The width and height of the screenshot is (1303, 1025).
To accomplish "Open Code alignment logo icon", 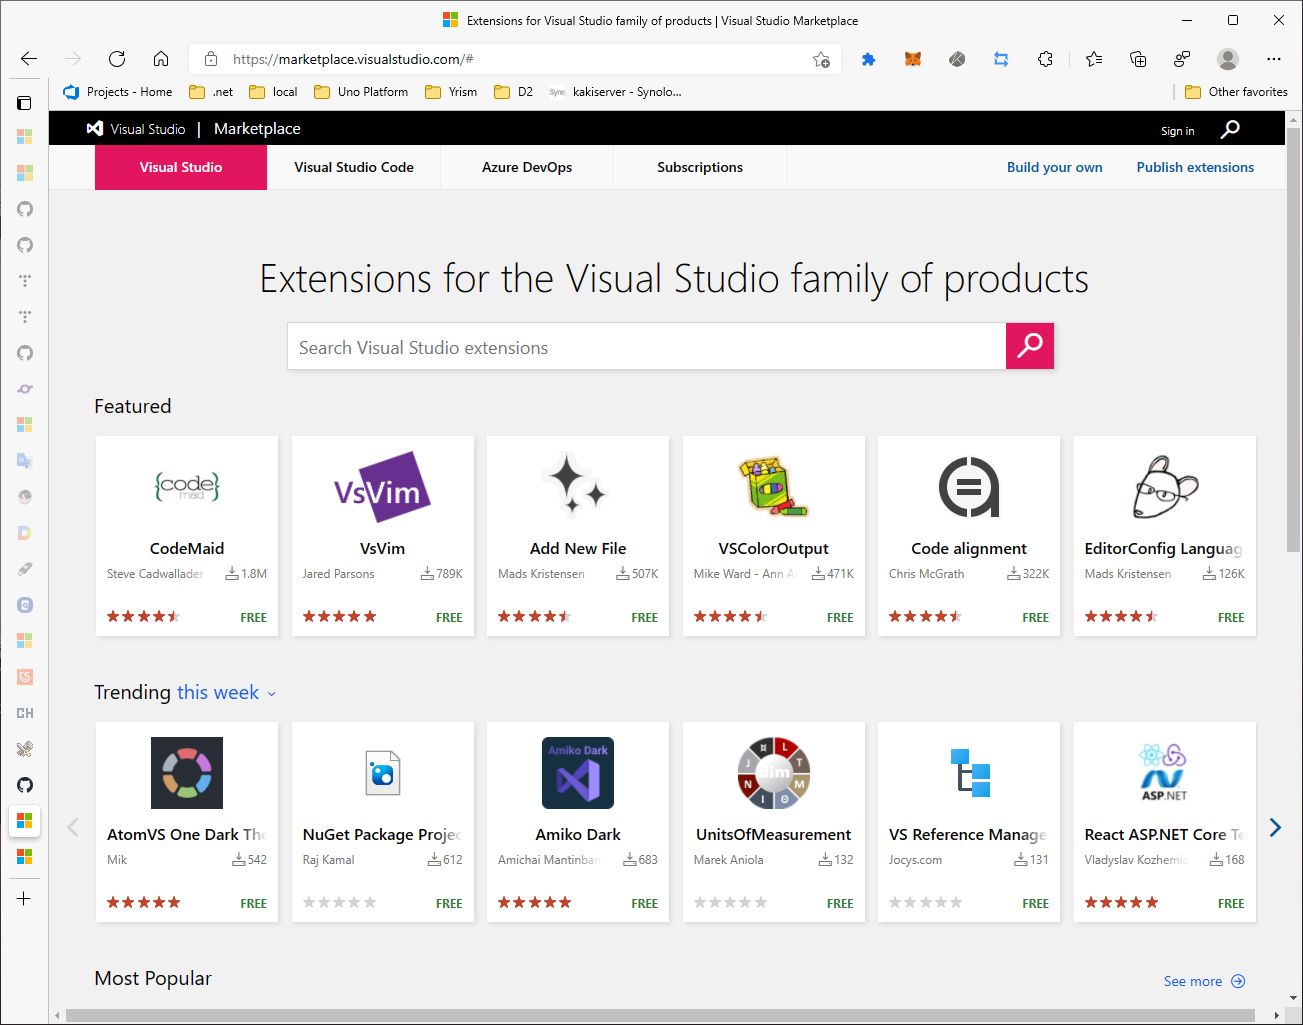I will point(969,487).
